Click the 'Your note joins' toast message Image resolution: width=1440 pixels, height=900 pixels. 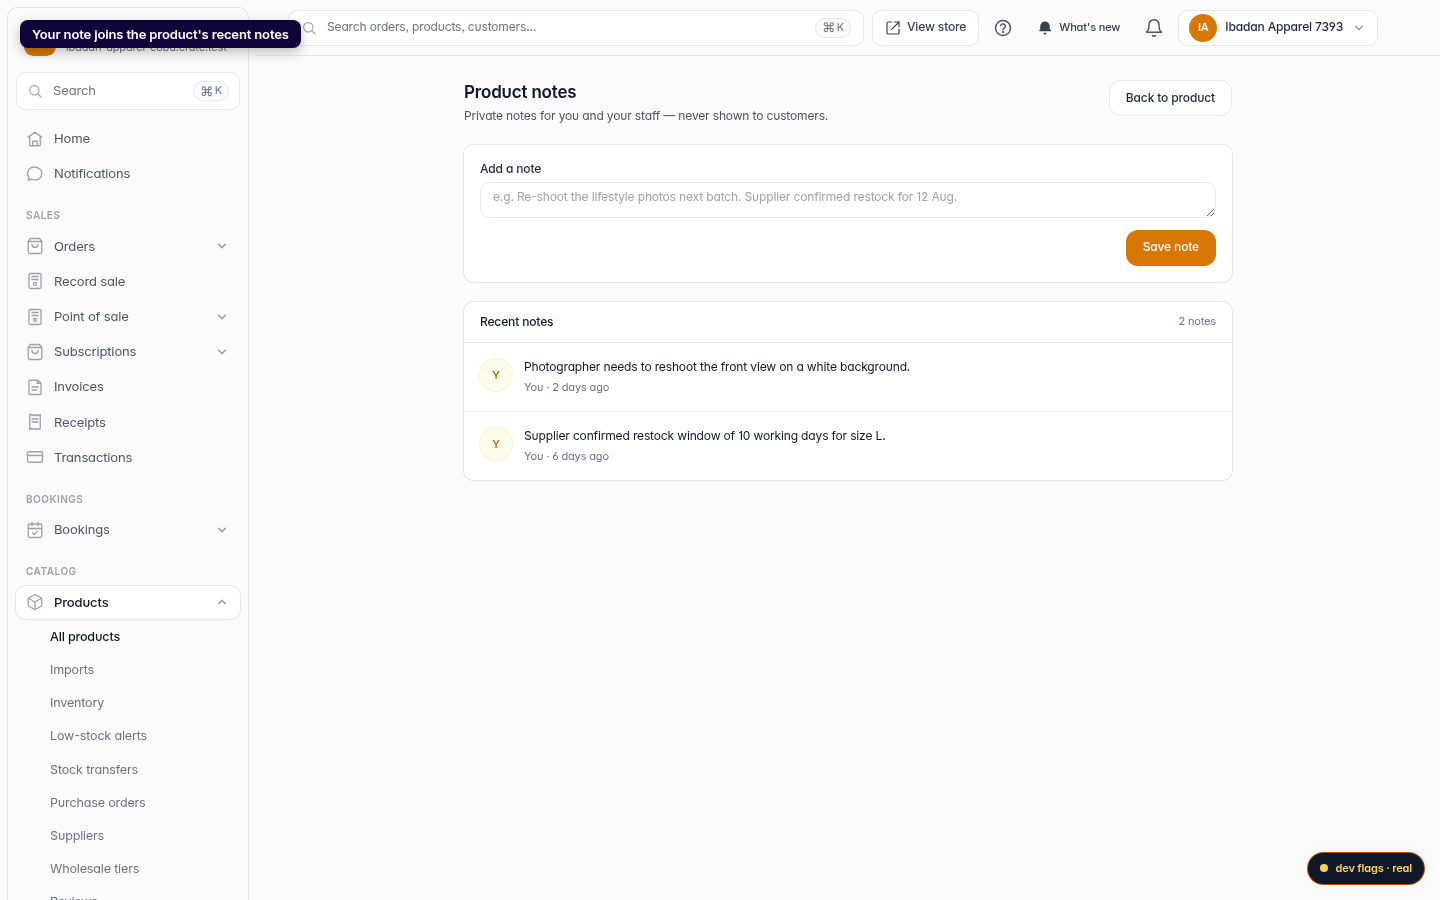(160, 34)
